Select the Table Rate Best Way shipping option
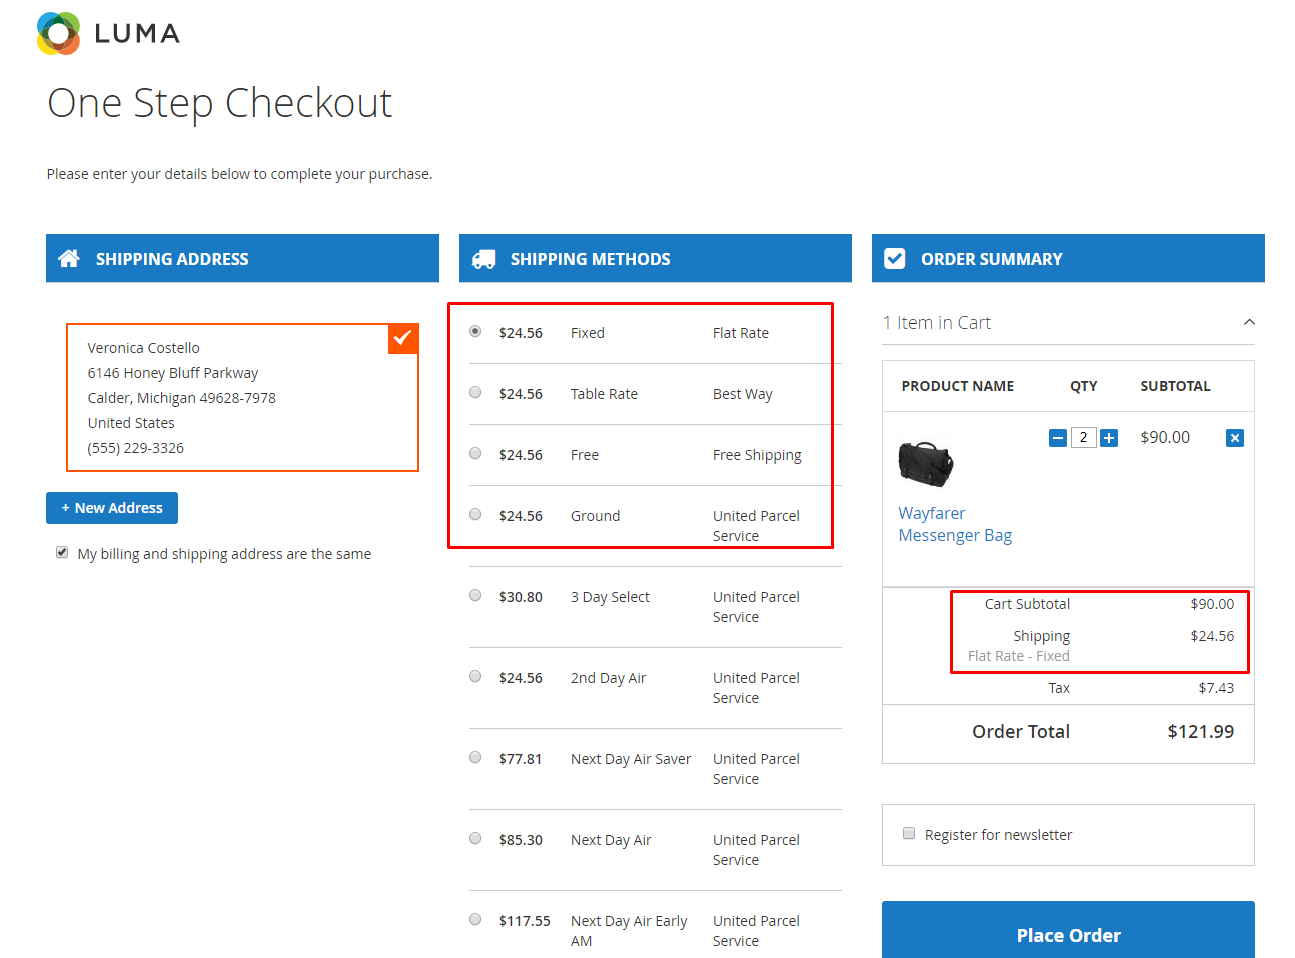 tap(475, 393)
